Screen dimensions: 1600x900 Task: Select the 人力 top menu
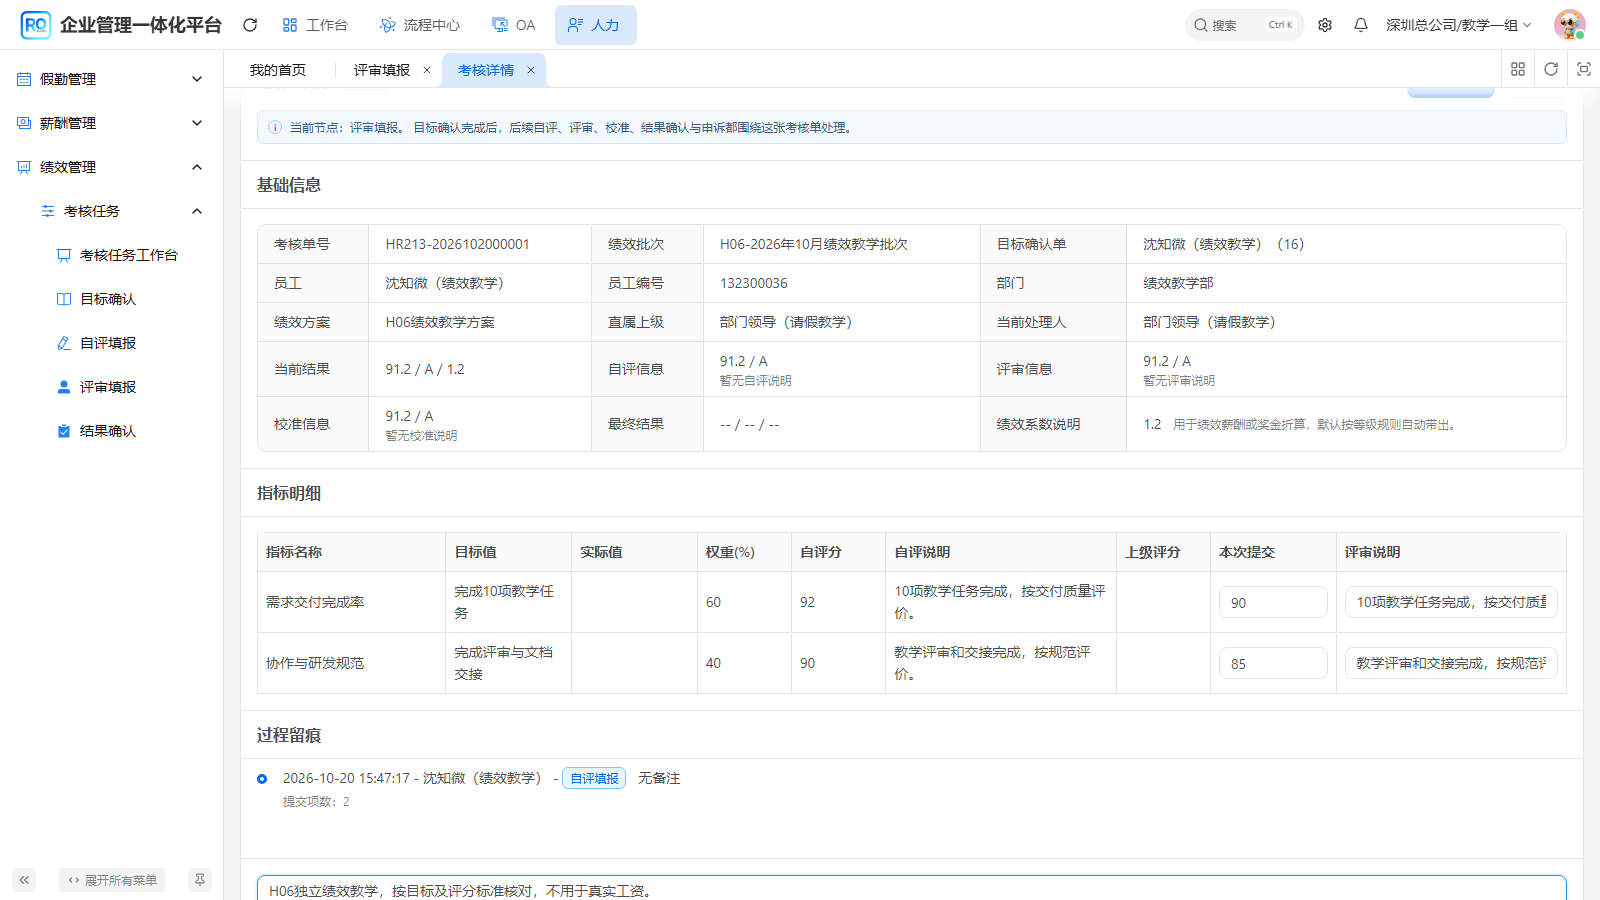pyautogui.click(x=595, y=25)
